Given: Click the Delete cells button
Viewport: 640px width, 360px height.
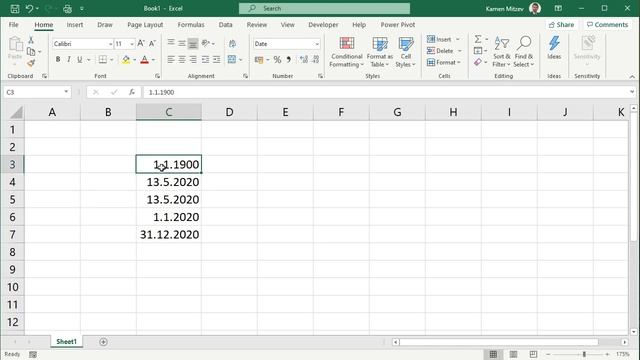Looking at the screenshot, I should [444, 51].
